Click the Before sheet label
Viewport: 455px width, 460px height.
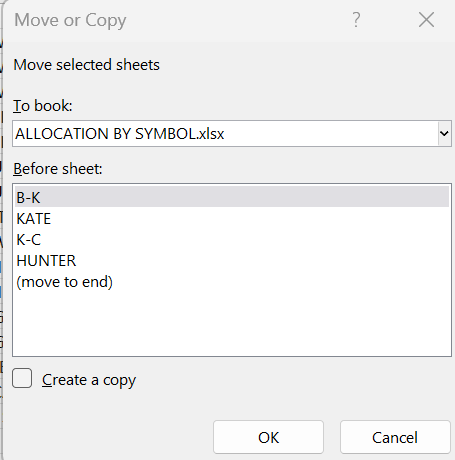58,169
